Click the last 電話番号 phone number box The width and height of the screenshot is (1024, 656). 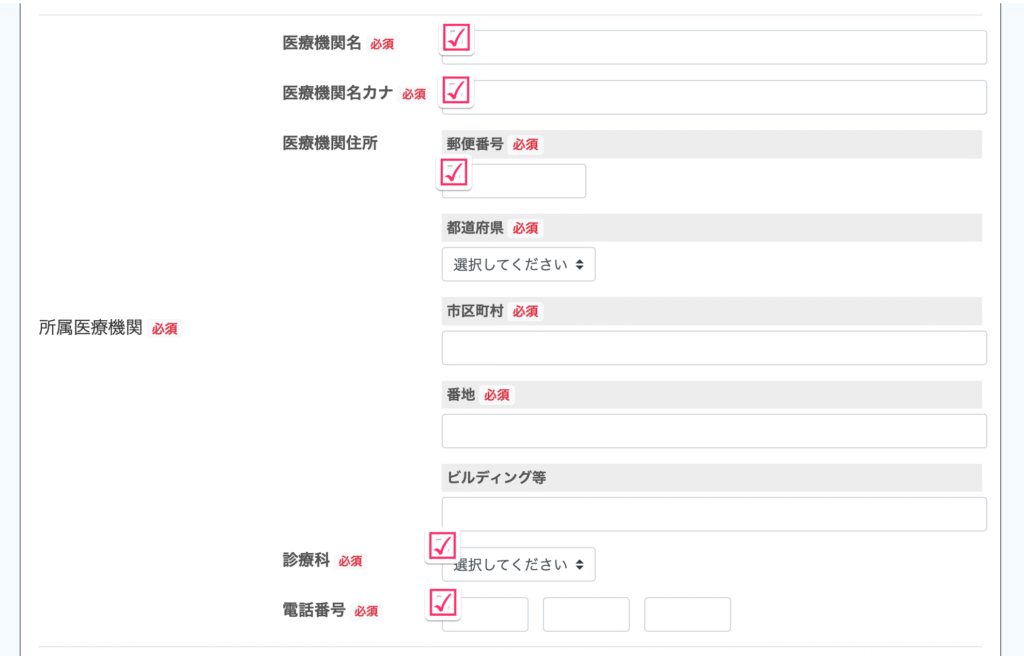[x=687, y=615]
